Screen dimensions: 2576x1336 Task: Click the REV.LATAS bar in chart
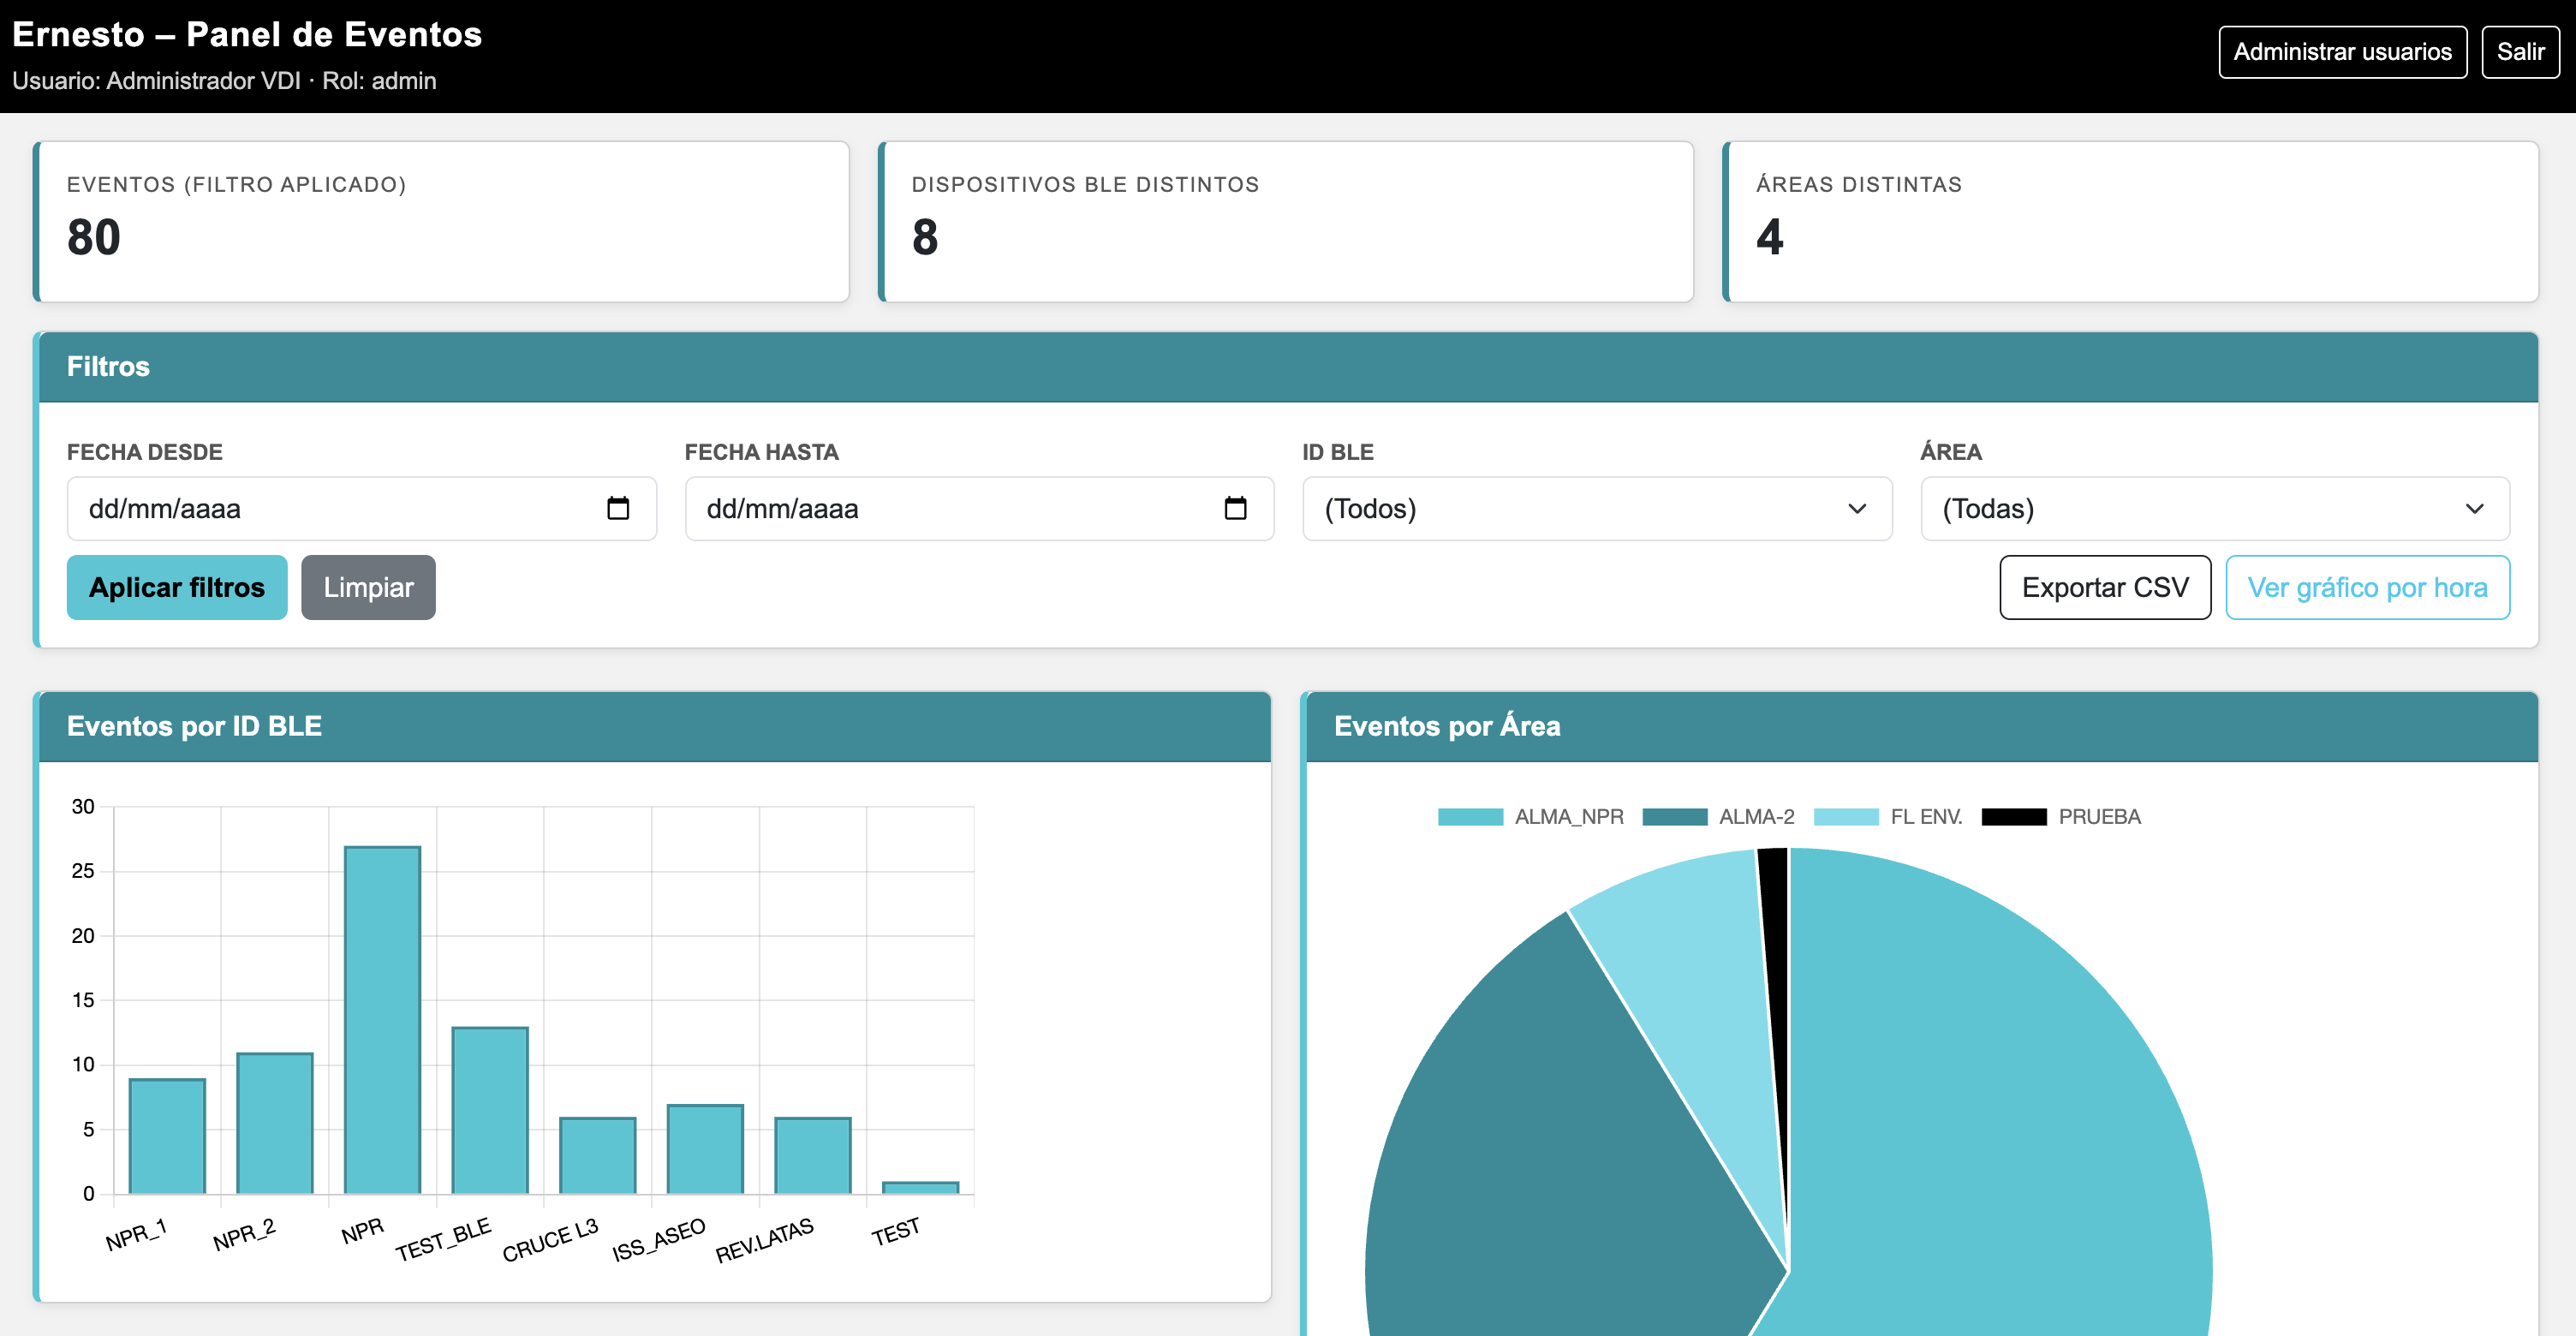[813, 1155]
